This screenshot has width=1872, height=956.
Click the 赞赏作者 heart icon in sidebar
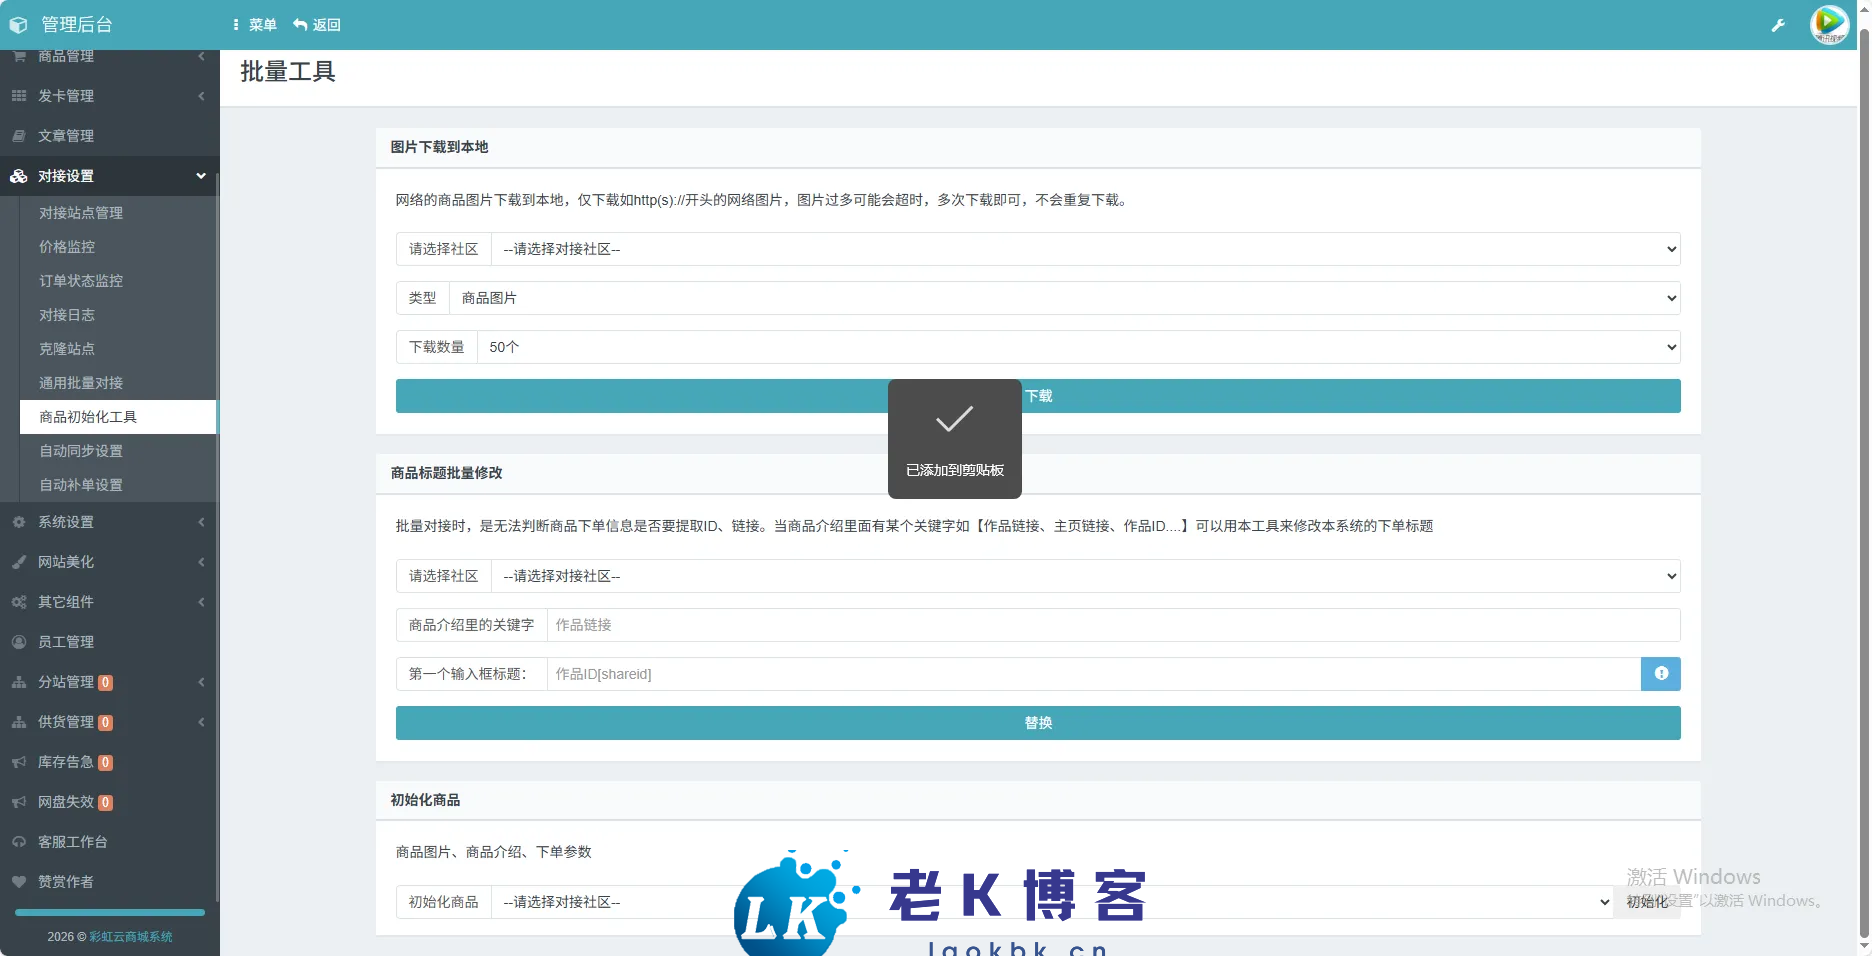[19, 882]
